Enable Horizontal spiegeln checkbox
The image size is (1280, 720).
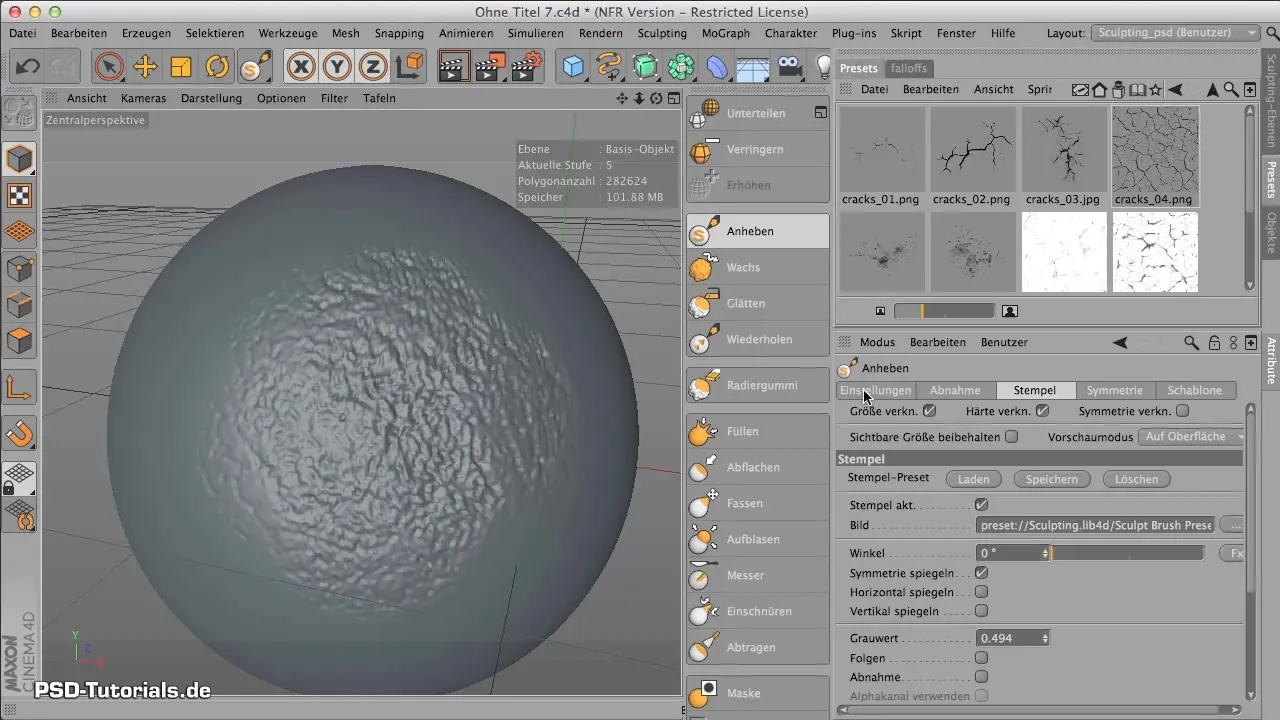click(981, 592)
